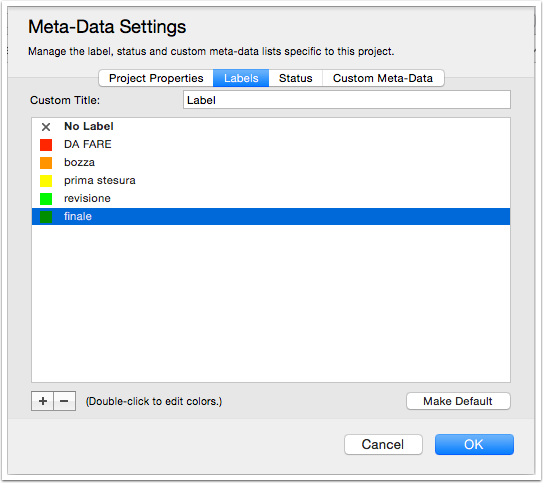The height and width of the screenshot is (483, 543).
Task: Click the Make Default button
Action: pyautogui.click(x=458, y=401)
